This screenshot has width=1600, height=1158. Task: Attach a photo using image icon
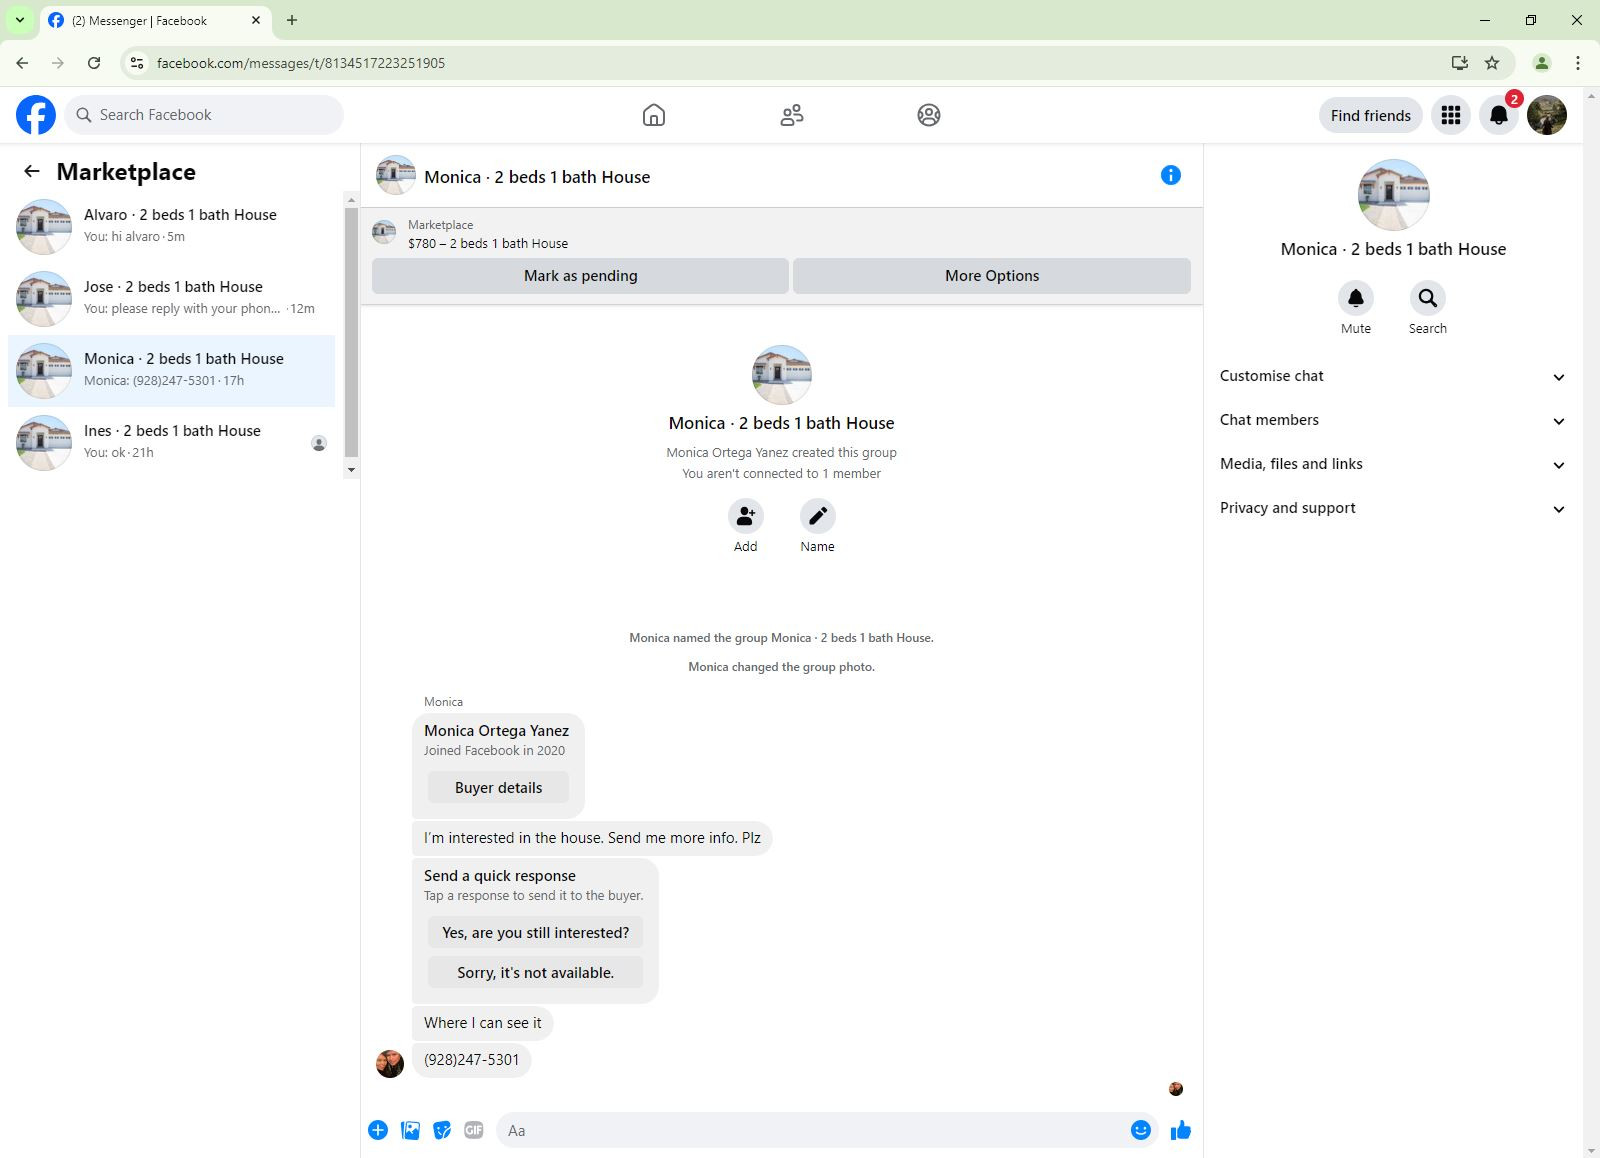(x=410, y=1130)
